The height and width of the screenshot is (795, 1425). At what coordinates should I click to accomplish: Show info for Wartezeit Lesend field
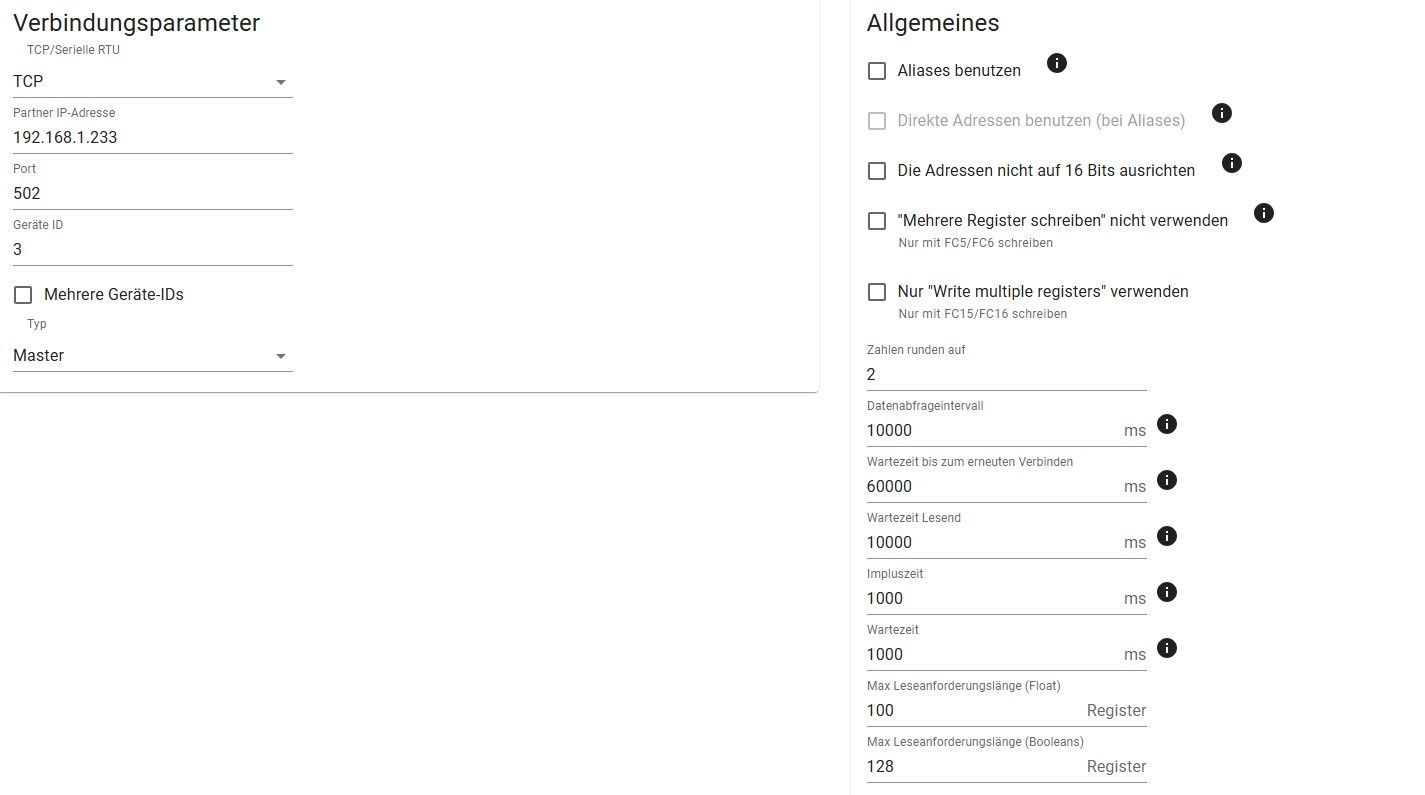[1166, 536]
